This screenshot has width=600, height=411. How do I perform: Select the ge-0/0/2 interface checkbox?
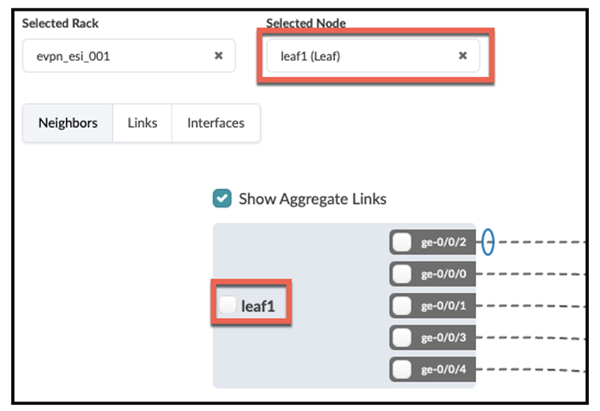point(402,242)
